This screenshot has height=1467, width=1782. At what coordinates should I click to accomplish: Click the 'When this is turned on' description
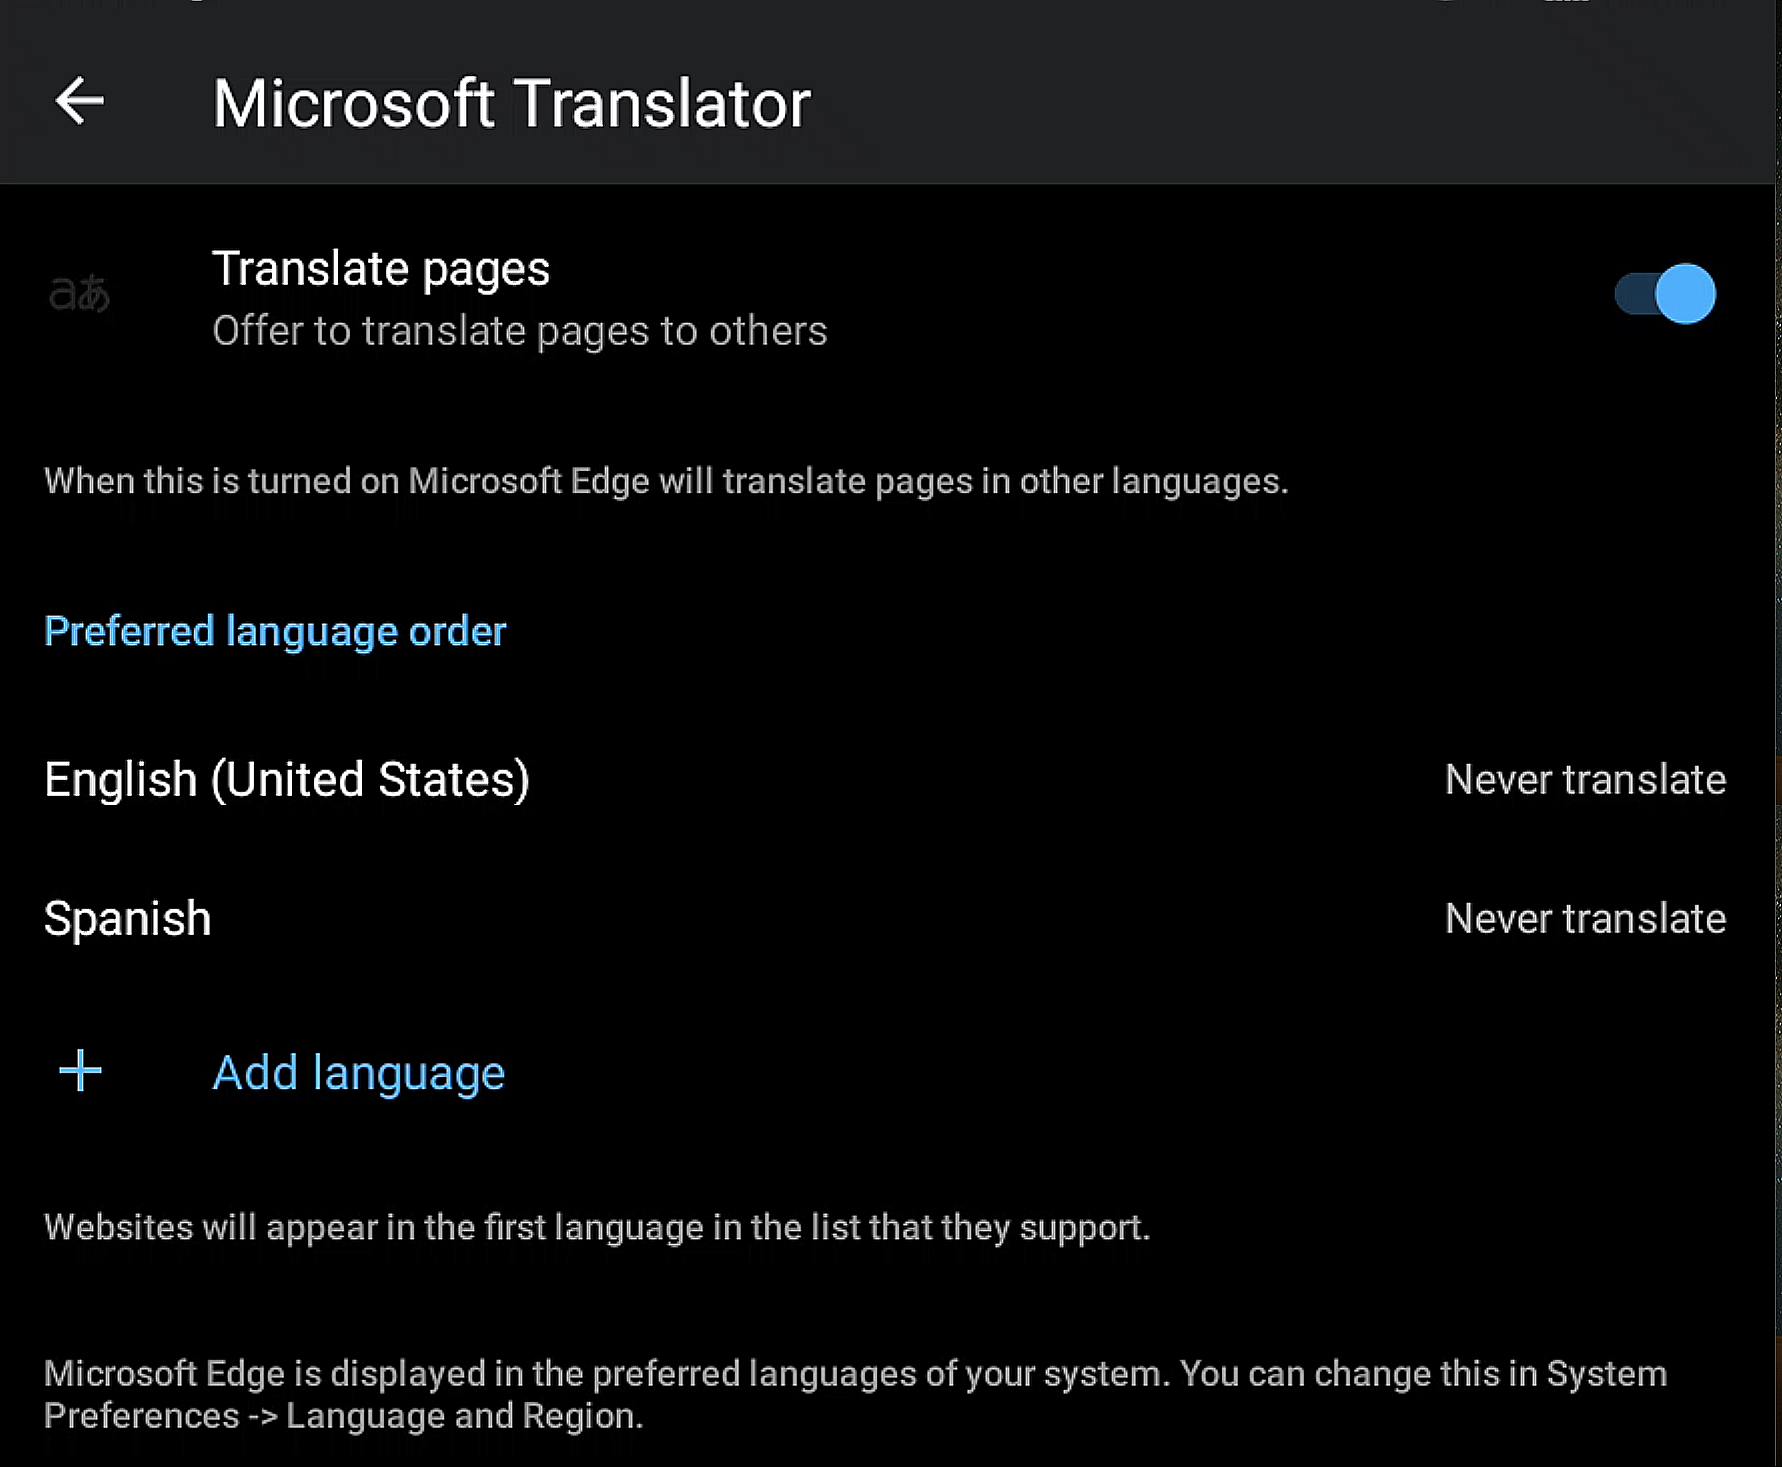666,482
